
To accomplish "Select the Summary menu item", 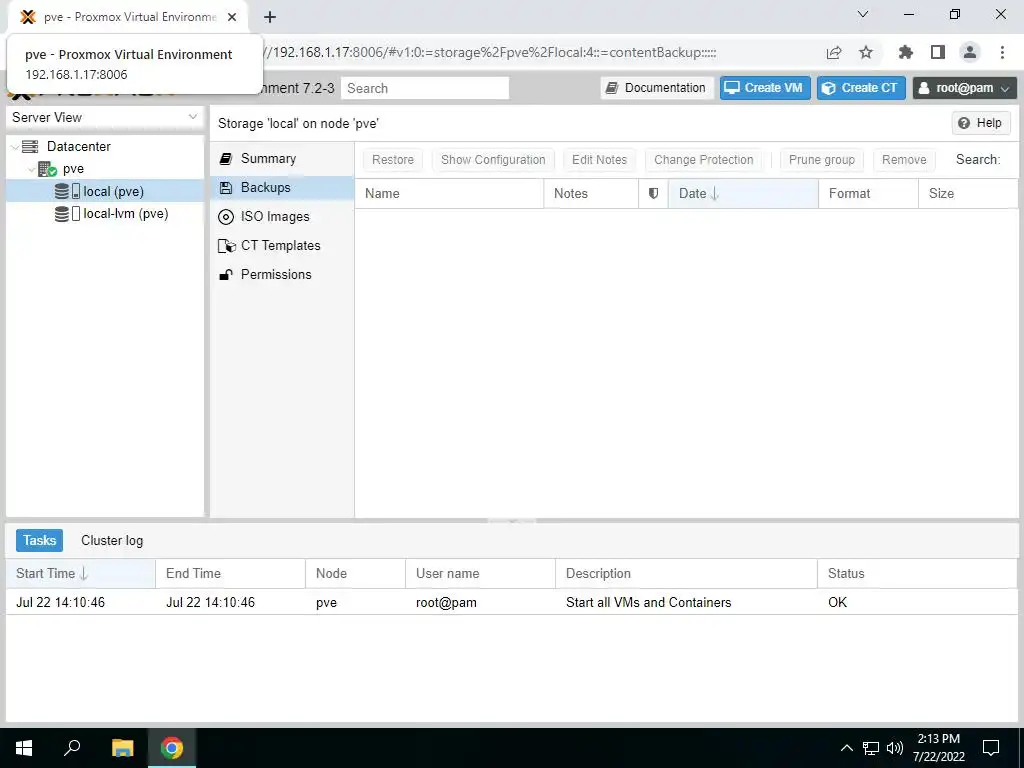I will click(282, 159).
